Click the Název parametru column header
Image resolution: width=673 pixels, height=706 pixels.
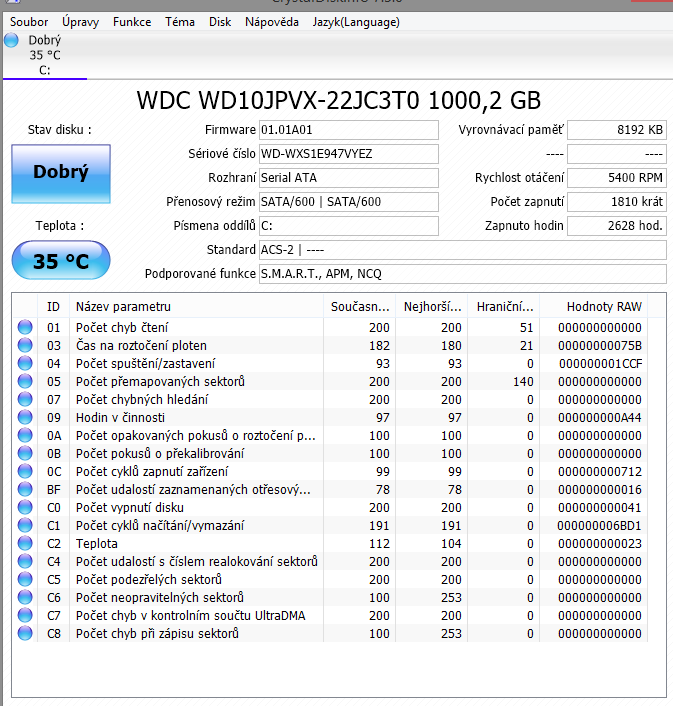pos(196,307)
